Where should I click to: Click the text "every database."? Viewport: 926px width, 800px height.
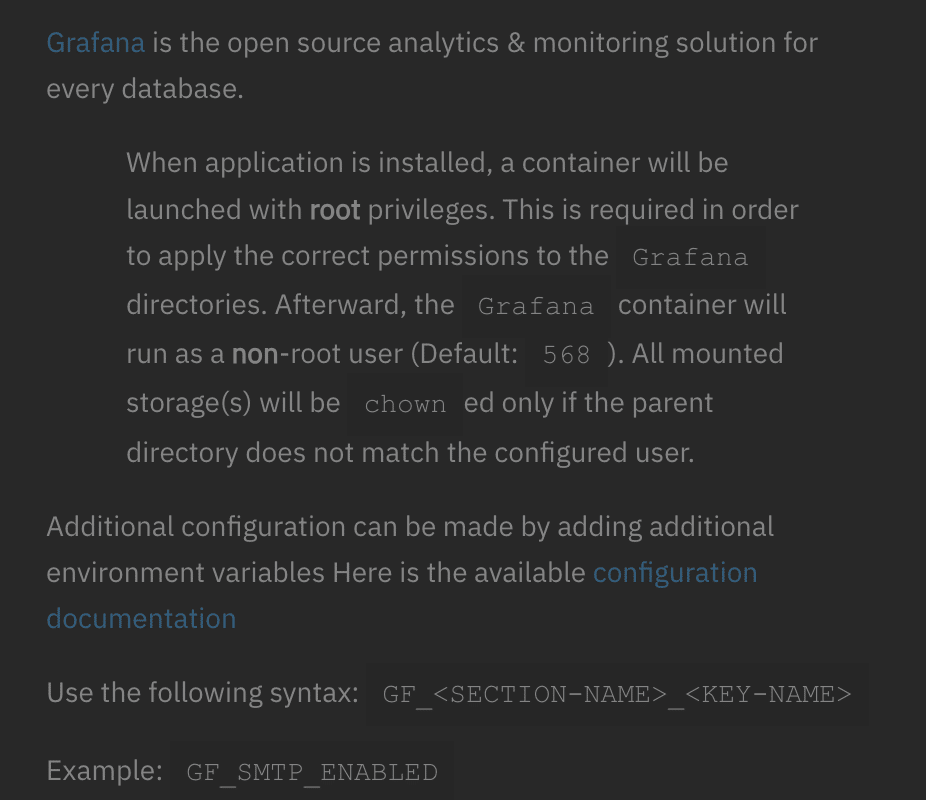point(145,89)
